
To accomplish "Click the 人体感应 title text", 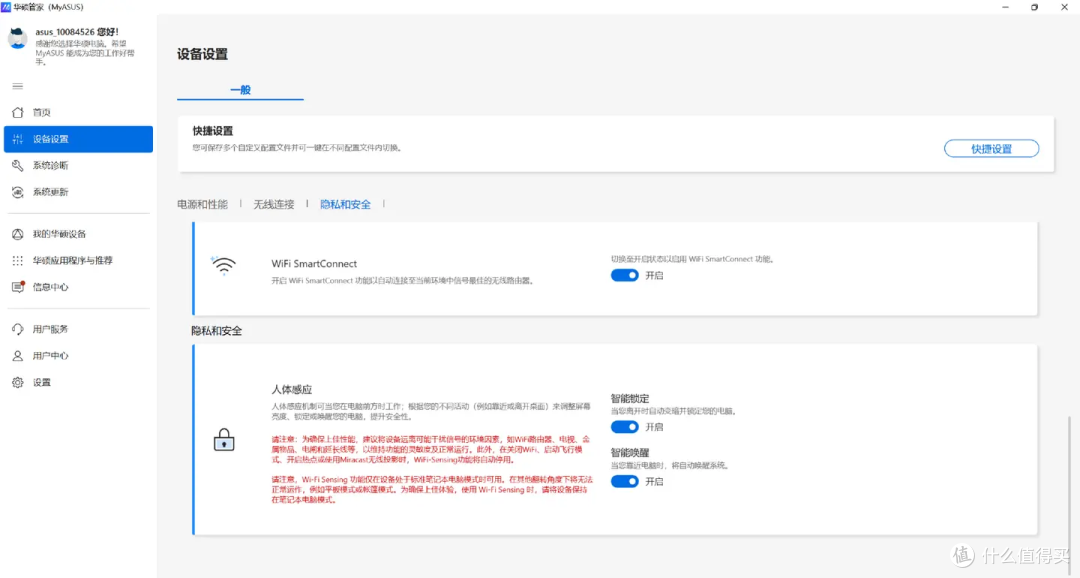I will [x=291, y=390].
